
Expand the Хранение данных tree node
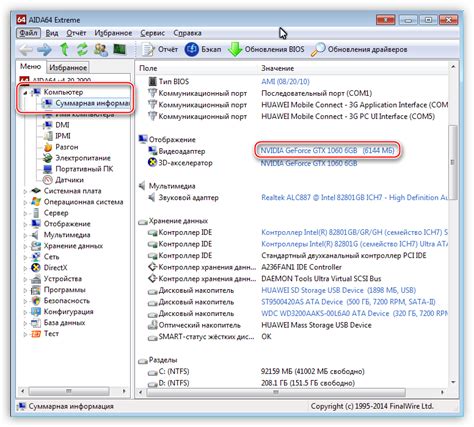point(25,246)
